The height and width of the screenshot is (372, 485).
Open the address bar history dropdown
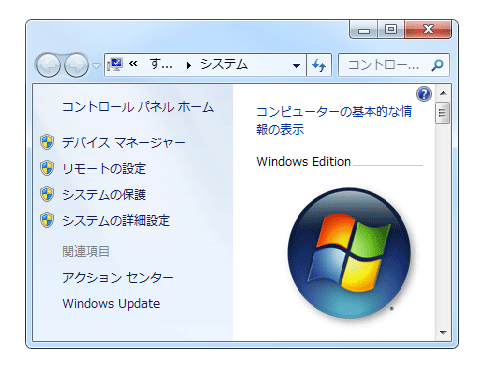click(x=296, y=65)
